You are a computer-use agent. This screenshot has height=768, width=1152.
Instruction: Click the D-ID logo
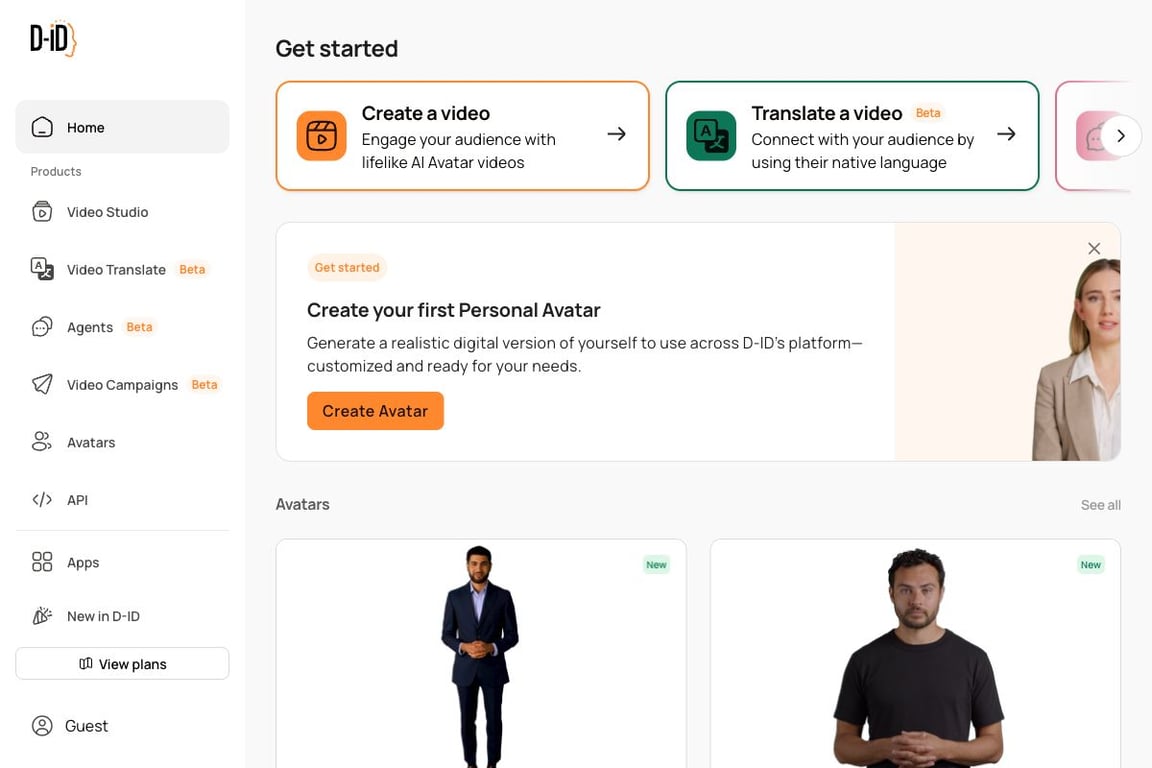(53, 39)
